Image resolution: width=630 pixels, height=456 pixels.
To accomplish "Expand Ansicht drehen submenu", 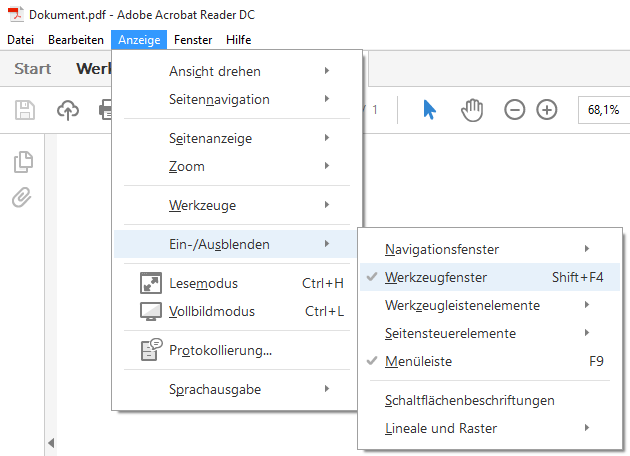I will coord(235,71).
